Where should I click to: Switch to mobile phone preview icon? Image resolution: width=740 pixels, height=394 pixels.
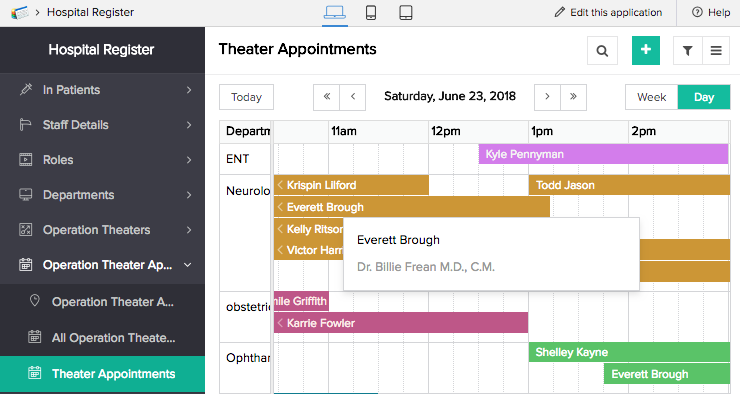tap(371, 13)
